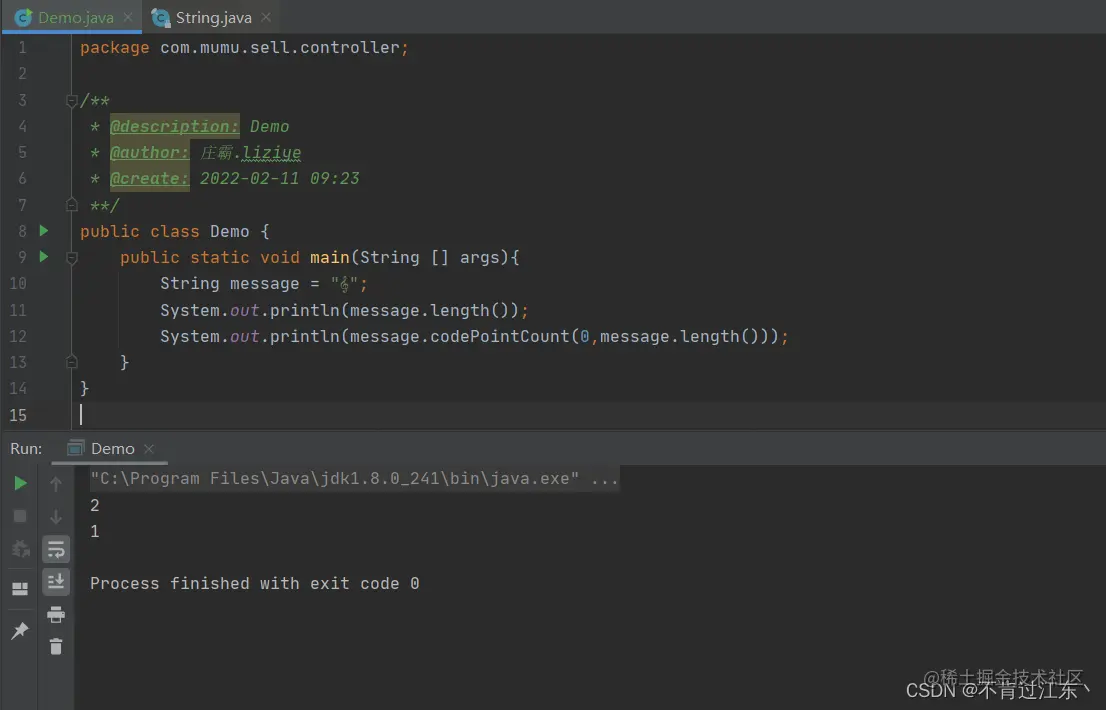The width and height of the screenshot is (1106, 710).
Task: Click console output line showing 2
Action: (95, 505)
